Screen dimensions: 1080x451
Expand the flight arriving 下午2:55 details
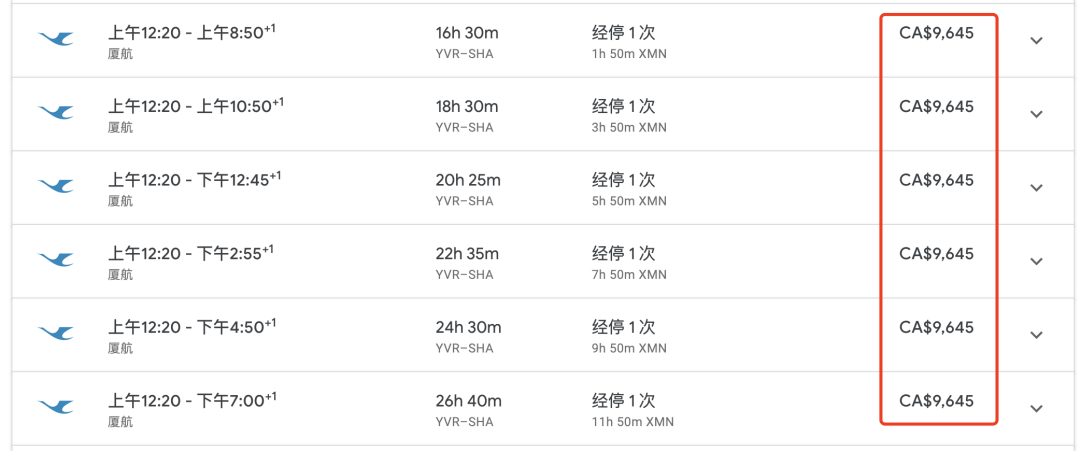[x=1037, y=262]
